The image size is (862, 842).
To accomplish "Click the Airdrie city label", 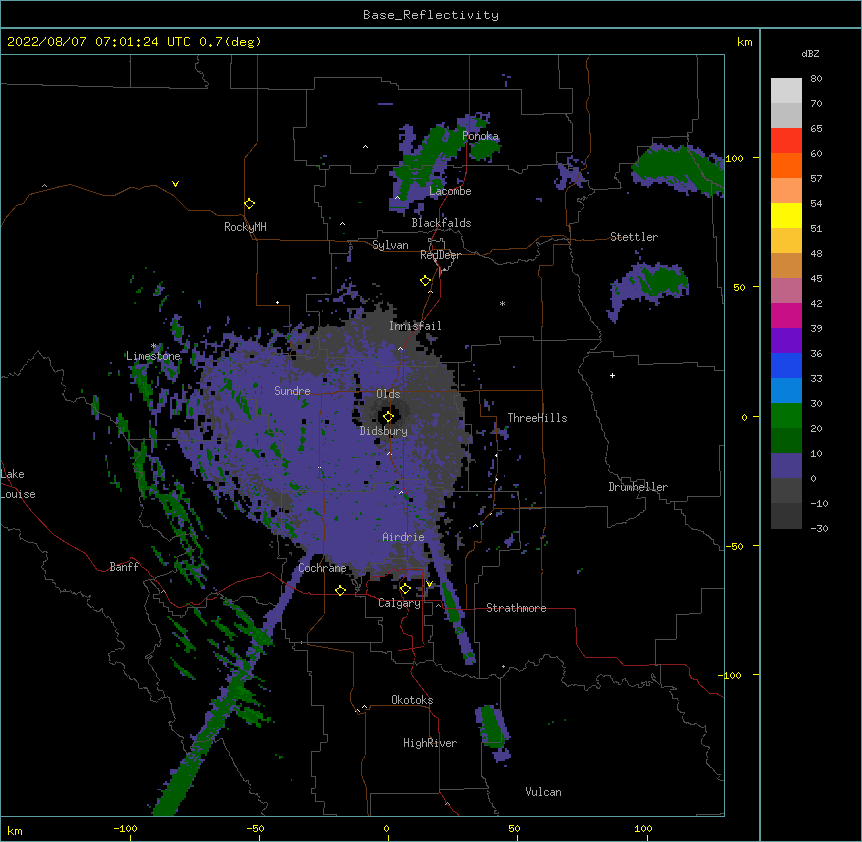I will tap(403, 537).
